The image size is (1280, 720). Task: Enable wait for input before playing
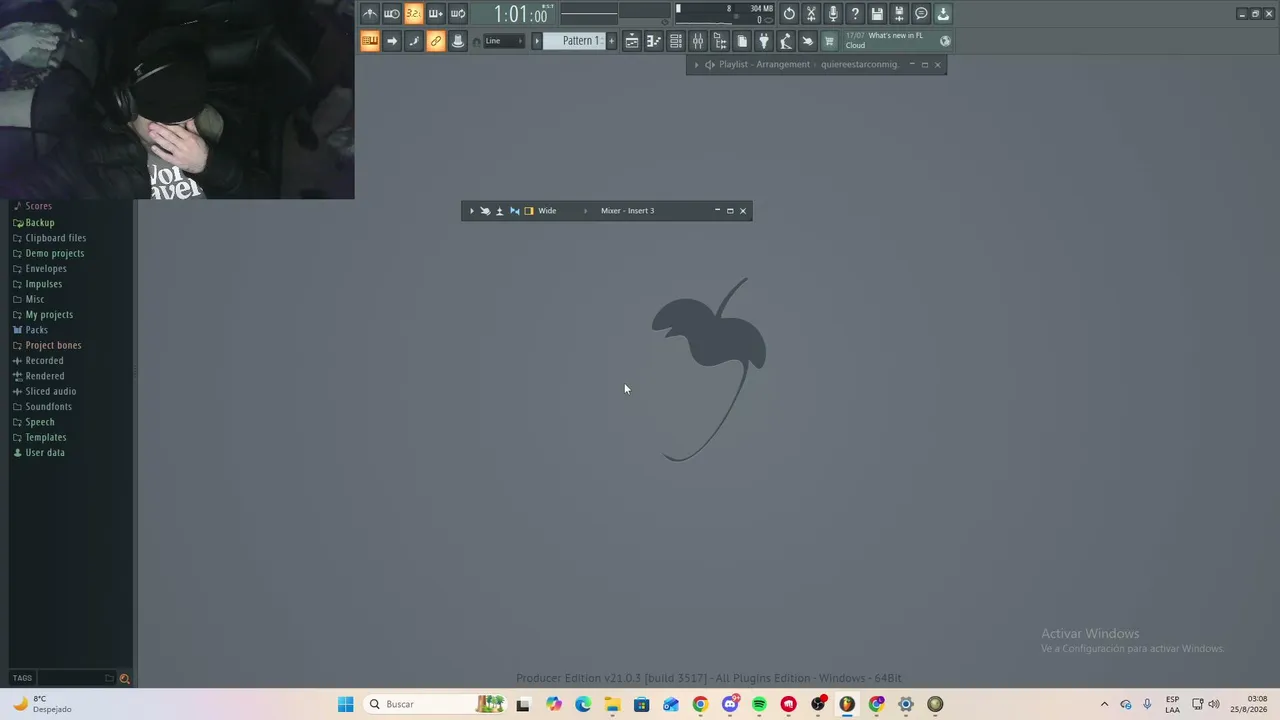[x=392, y=14]
